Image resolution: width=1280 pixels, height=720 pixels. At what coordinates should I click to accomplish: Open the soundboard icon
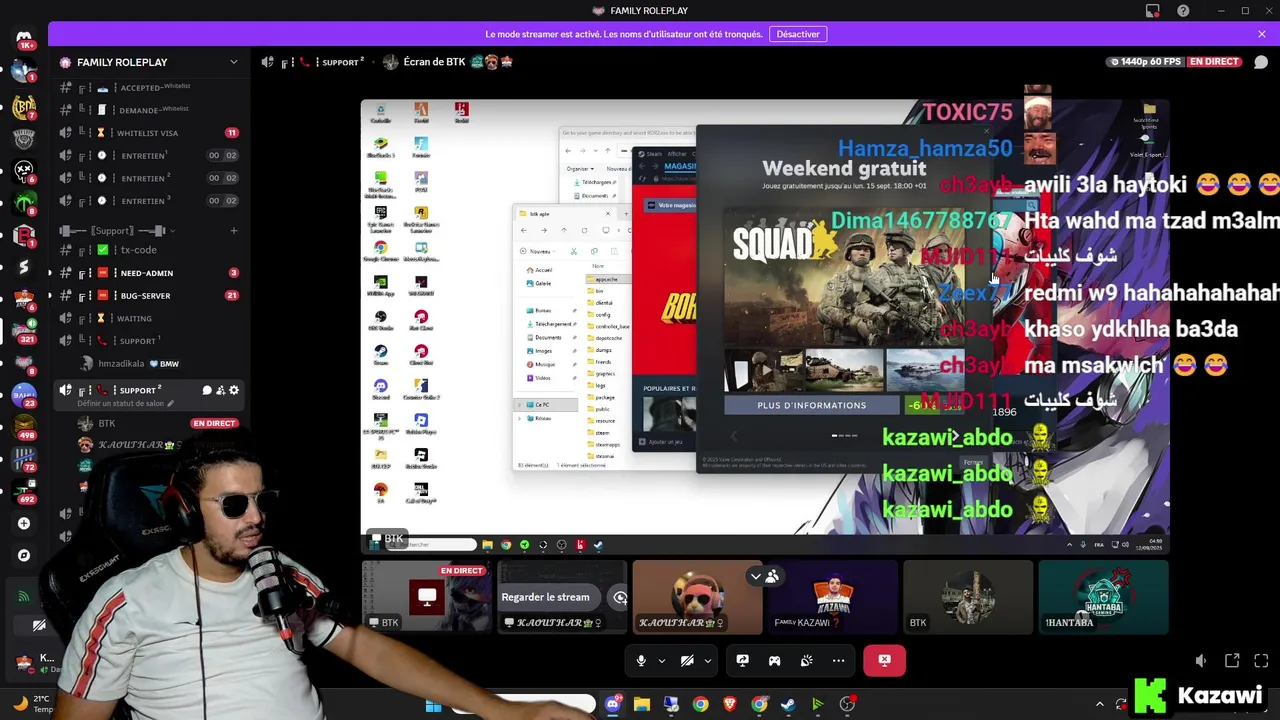tap(806, 661)
